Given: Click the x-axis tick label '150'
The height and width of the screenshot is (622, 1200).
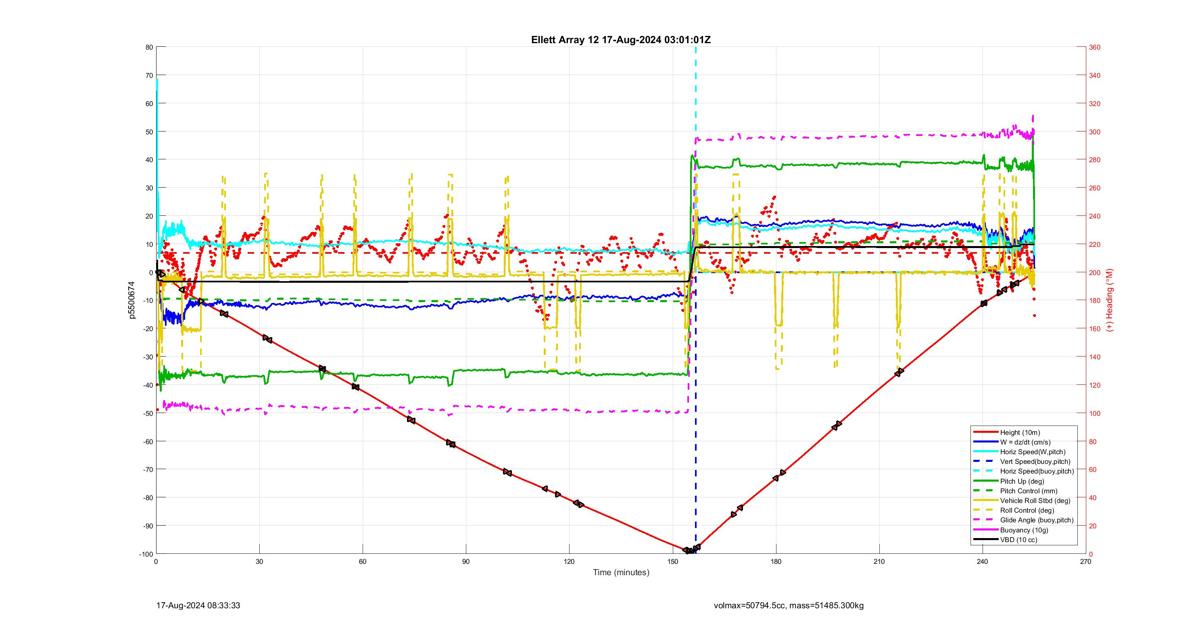Looking at the screenshot, I should pos(672,562).
